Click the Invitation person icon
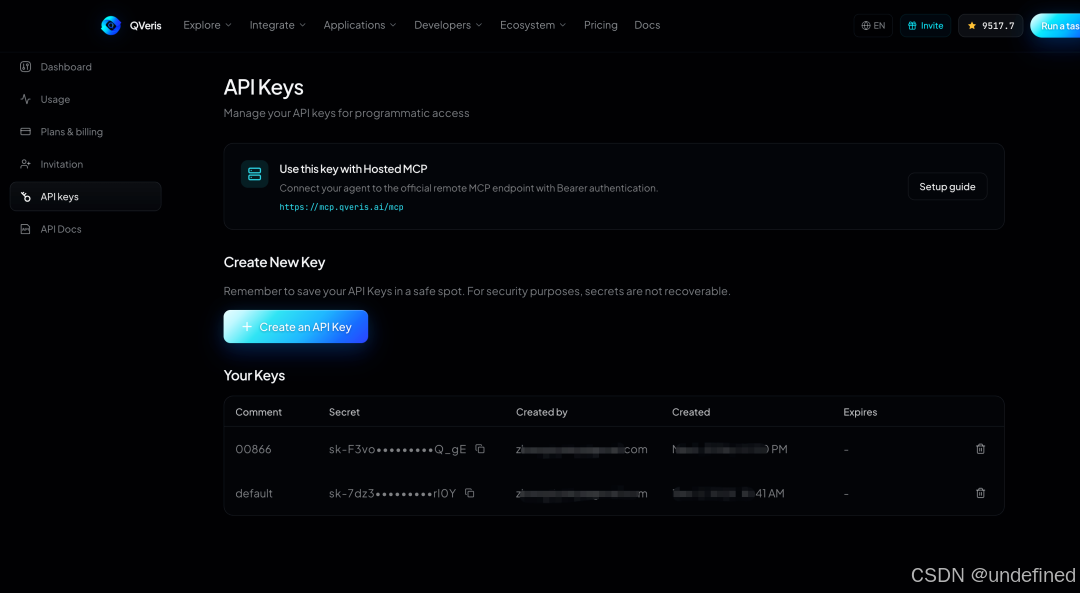The width and height of the screenshot is (1080, 593). point(25,164)
